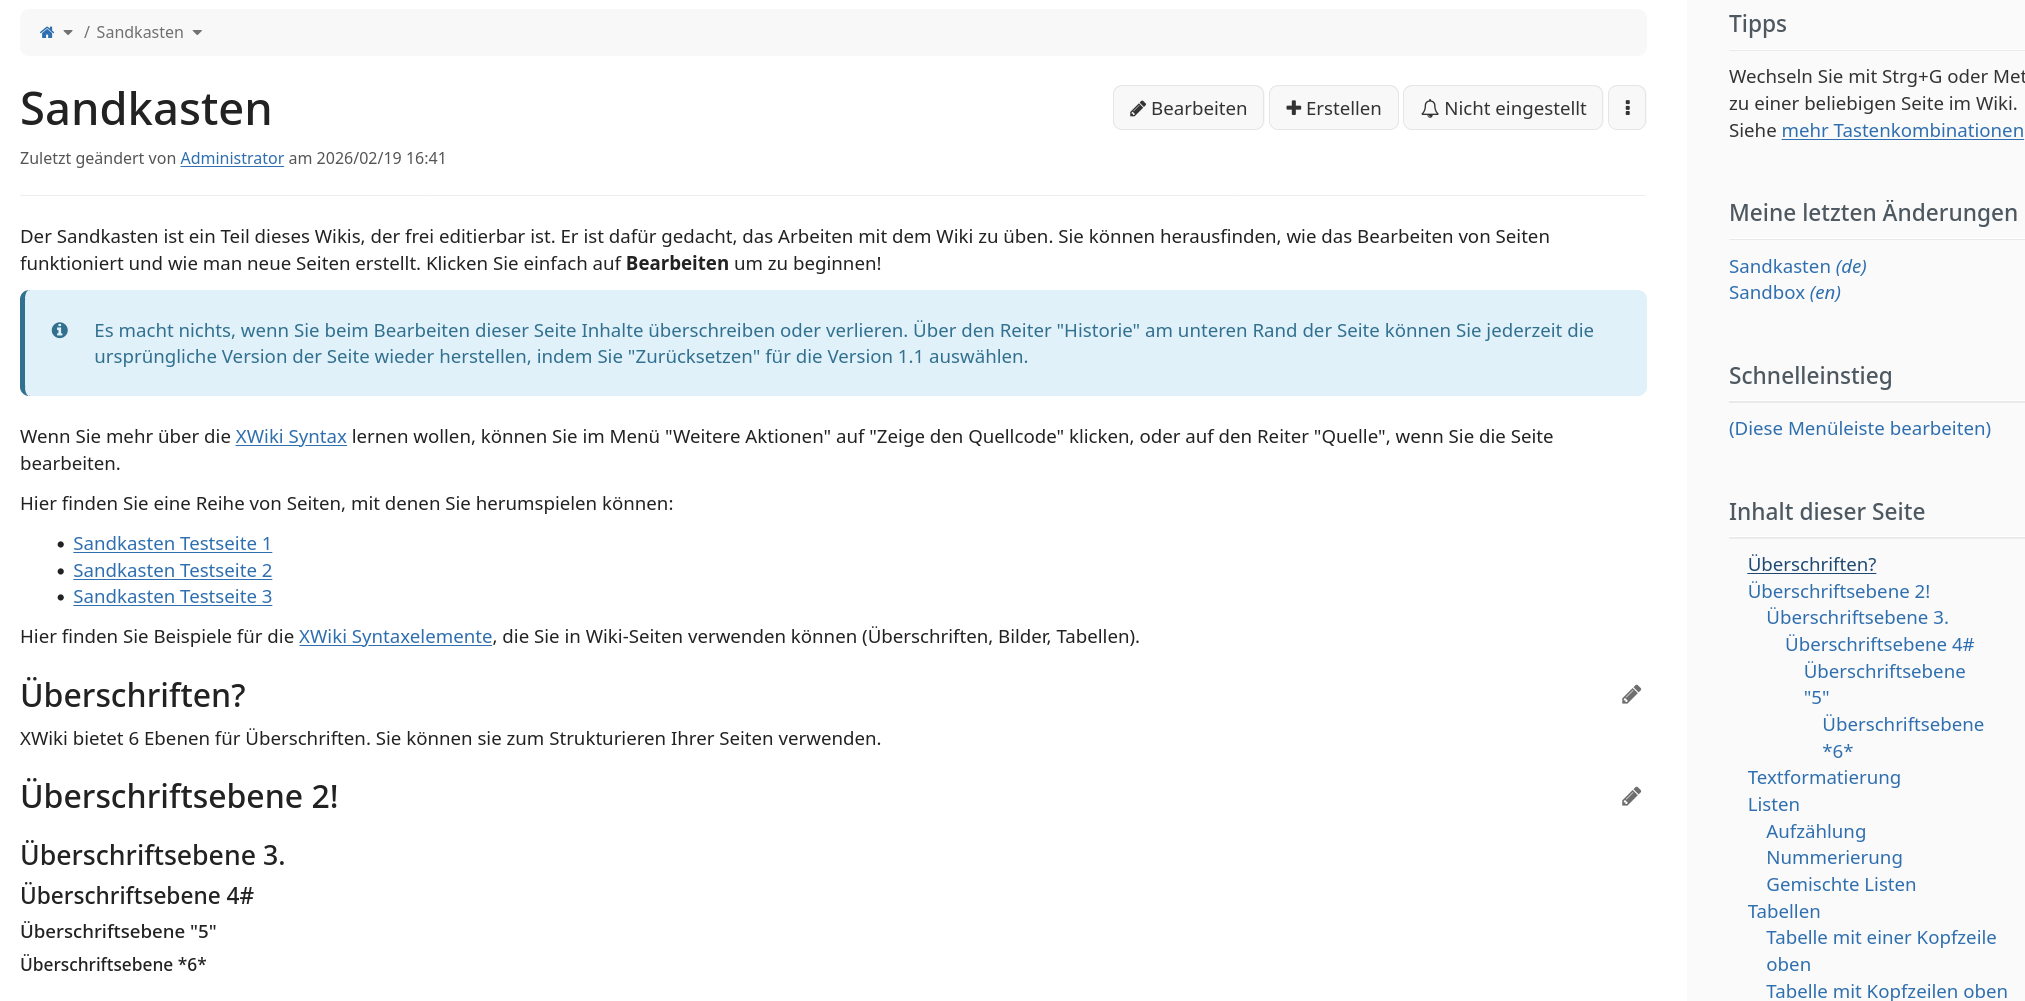The image size is (2025, 1001).
Task: Open mehr Tastenkombinationen tips link
Action: point(1902,131)
